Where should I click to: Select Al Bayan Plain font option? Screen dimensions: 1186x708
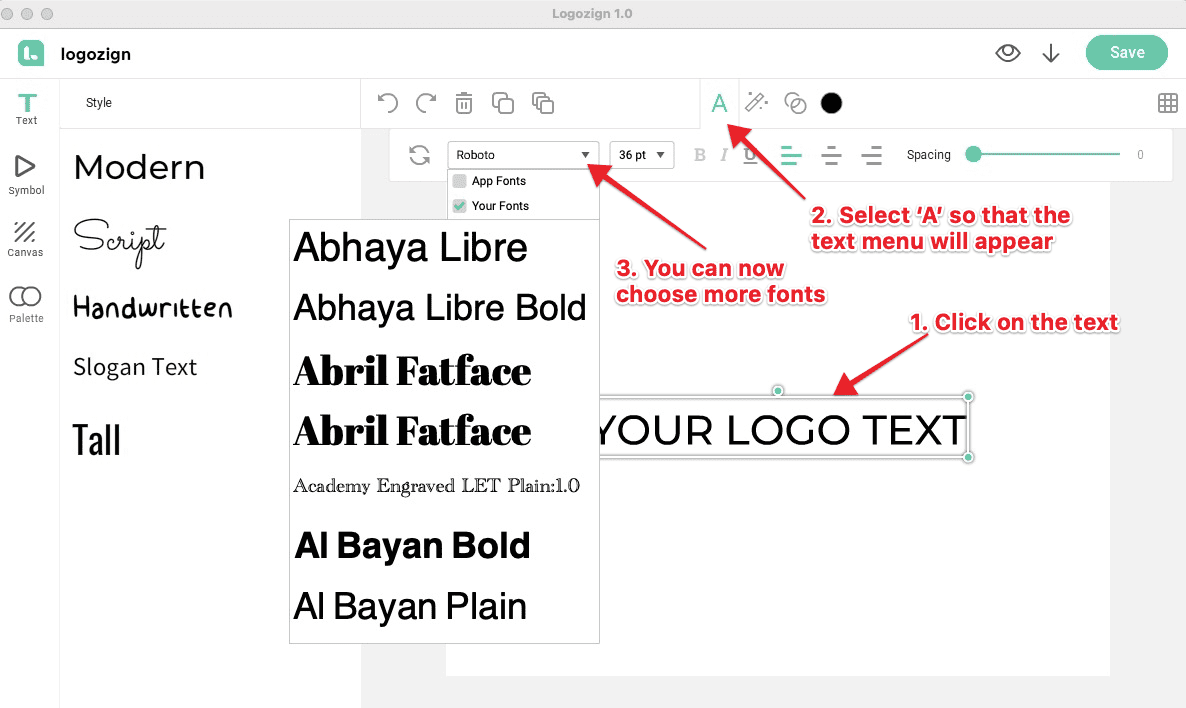(x=410, y=606)
